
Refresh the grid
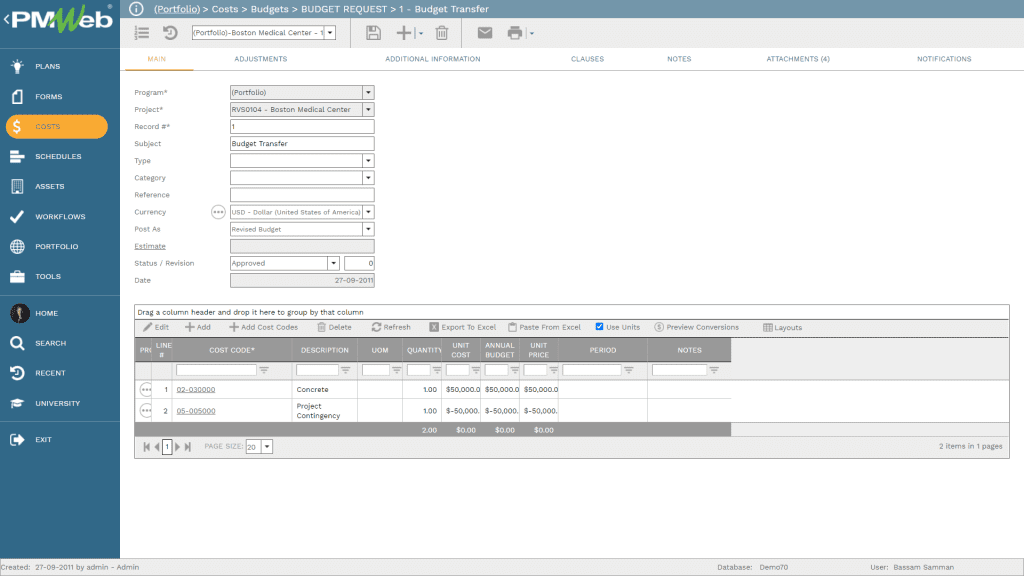click(x=391, y=327)
